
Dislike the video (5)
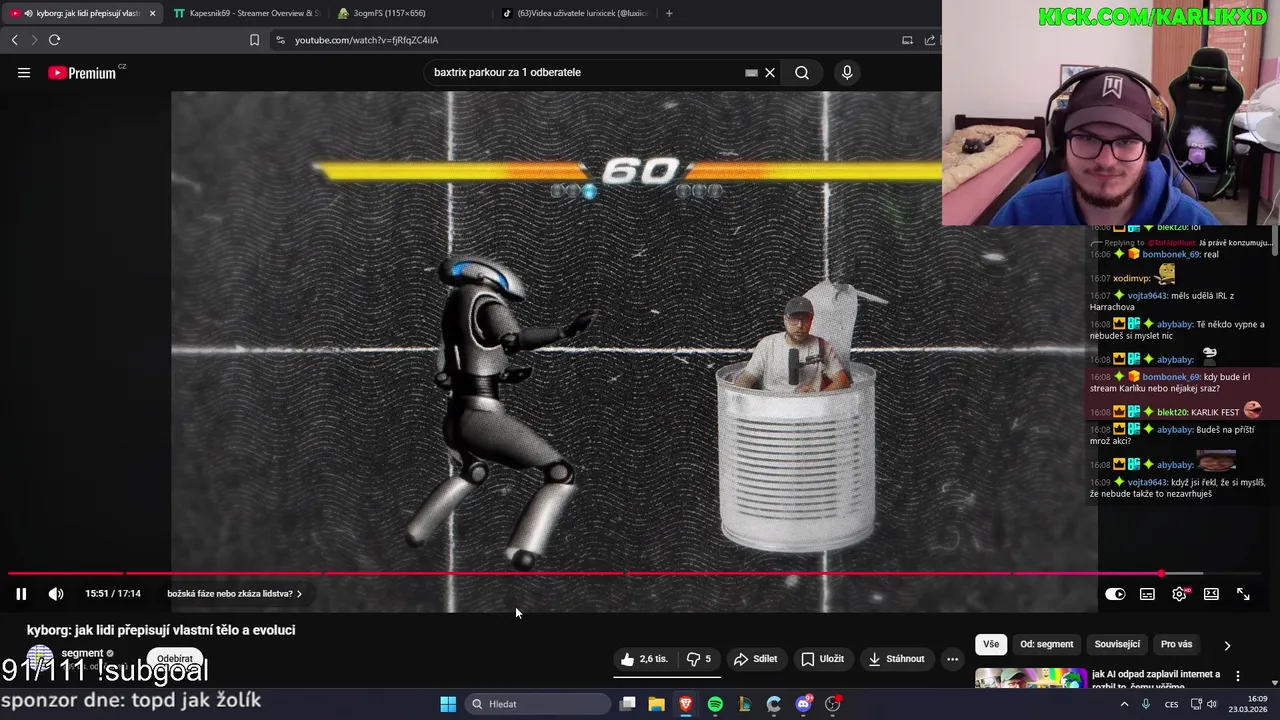coord(699,659)
